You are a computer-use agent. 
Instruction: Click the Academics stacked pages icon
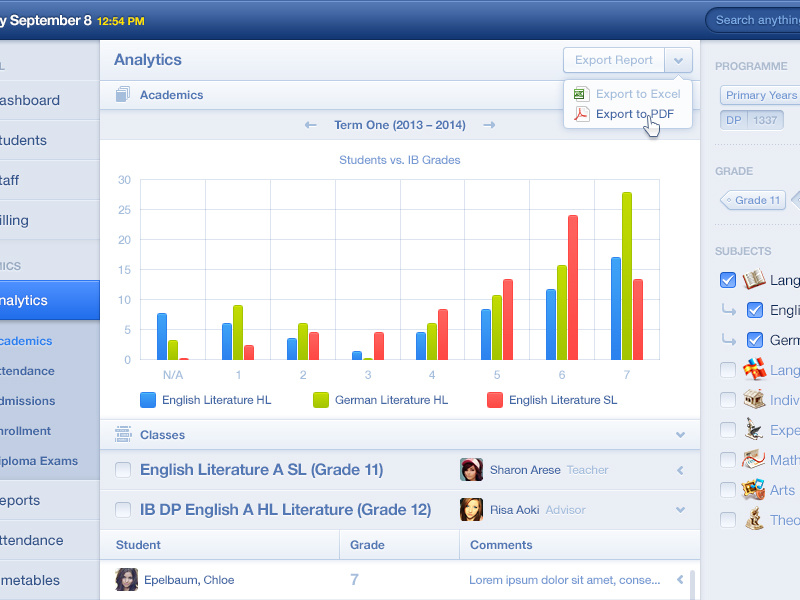[122, 94]
